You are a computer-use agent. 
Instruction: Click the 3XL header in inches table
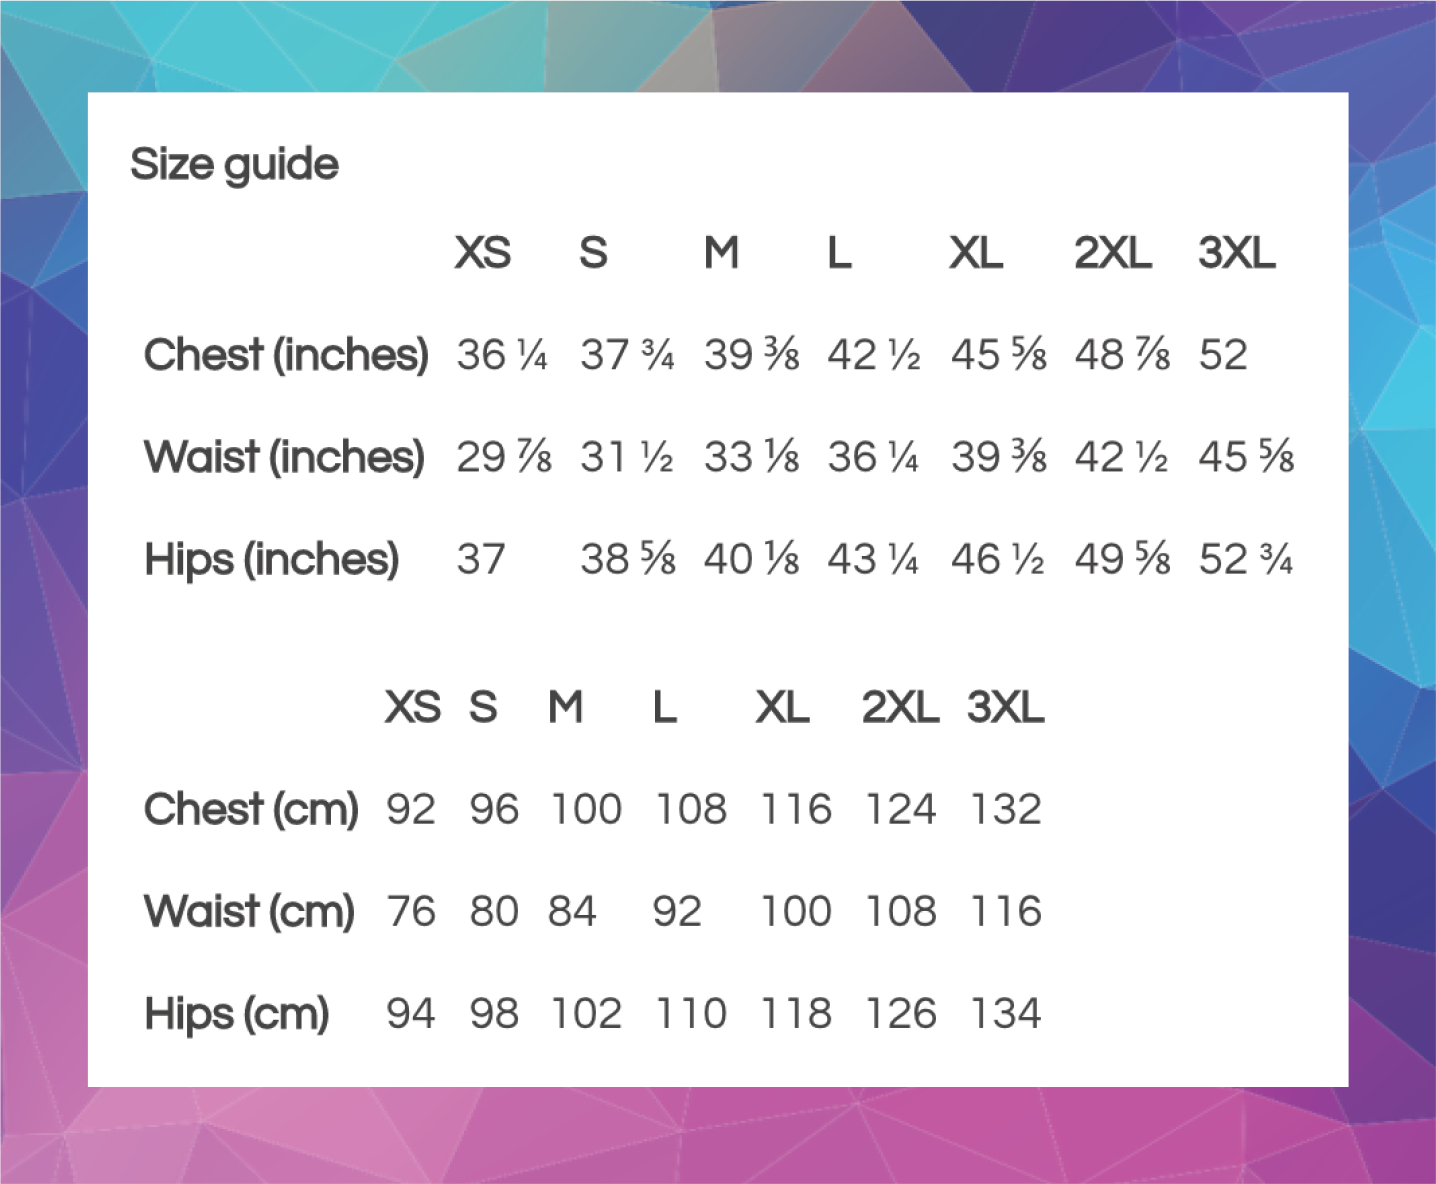point(1236,253)
